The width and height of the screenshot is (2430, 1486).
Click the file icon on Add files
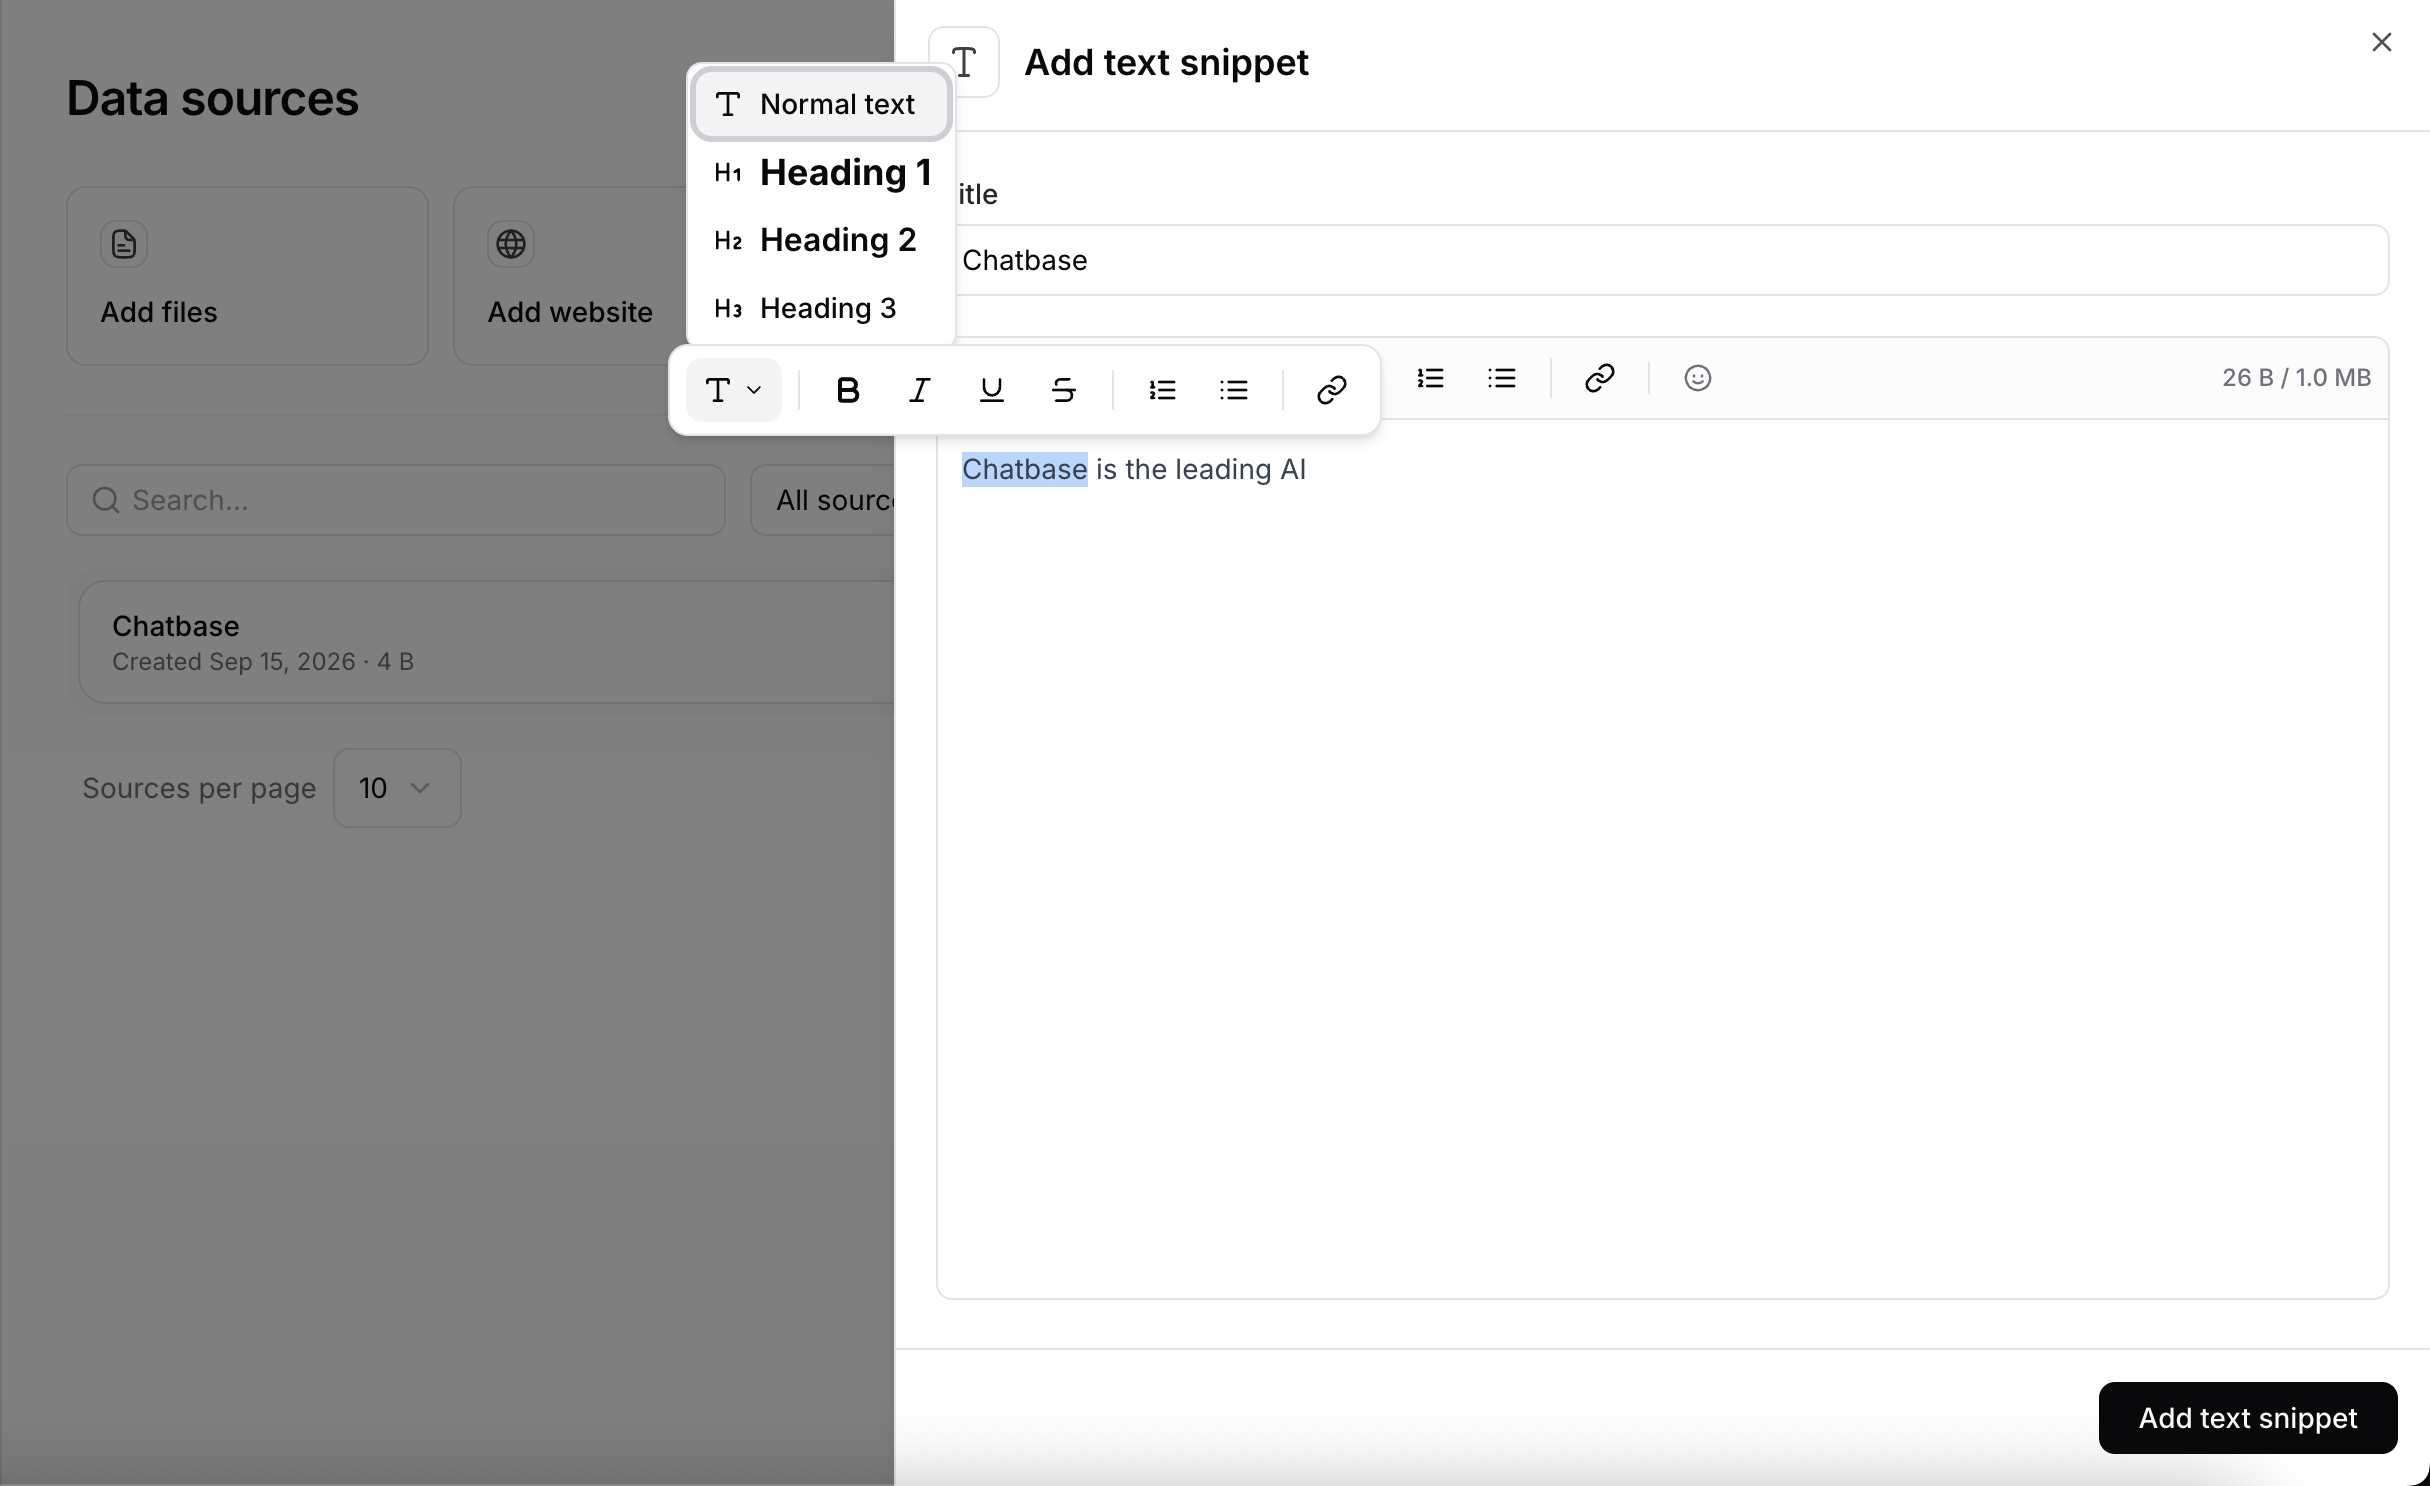tap(124, 244)
